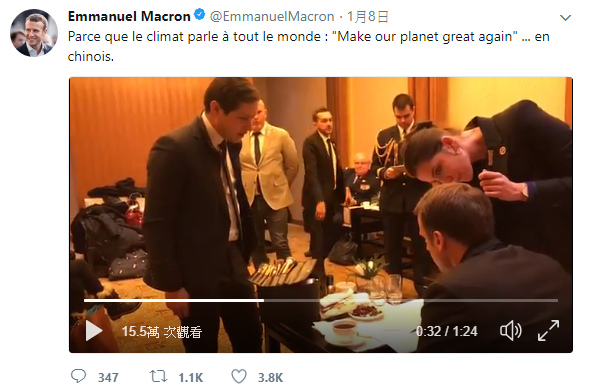Click the reply speech bubble icon

[x=78, y=376]
